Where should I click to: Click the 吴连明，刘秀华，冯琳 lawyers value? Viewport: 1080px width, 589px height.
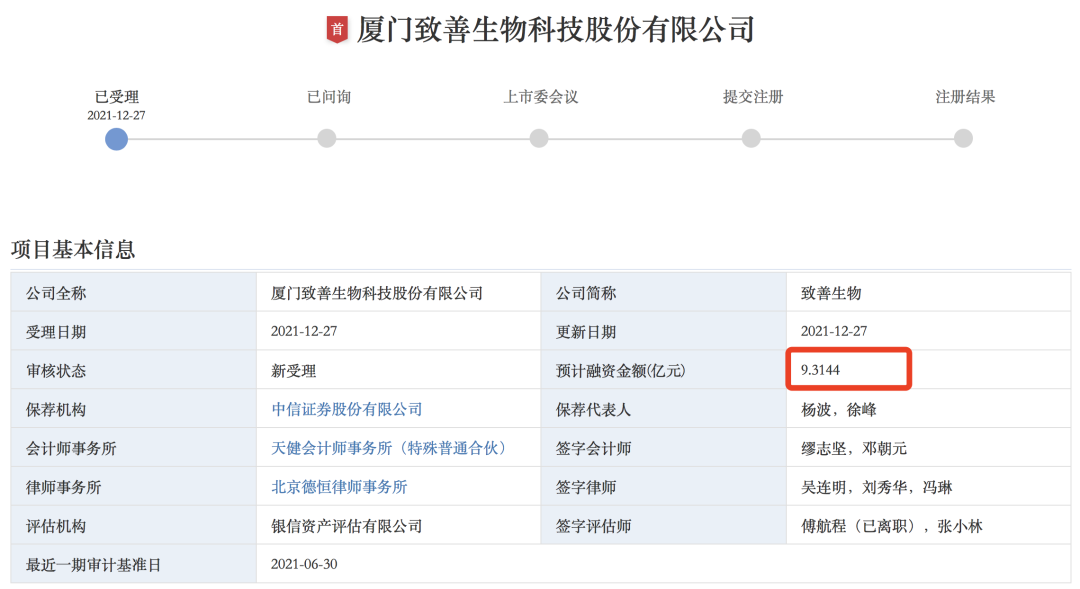876,488
